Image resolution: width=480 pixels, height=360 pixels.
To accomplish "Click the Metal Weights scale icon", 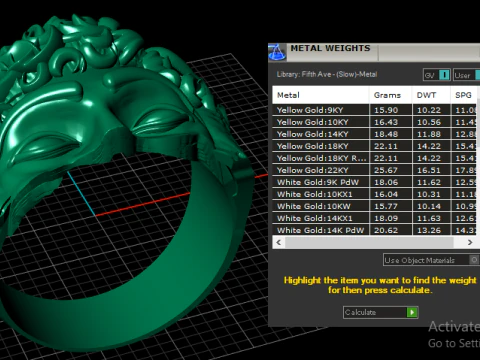I will pos(277,52).
